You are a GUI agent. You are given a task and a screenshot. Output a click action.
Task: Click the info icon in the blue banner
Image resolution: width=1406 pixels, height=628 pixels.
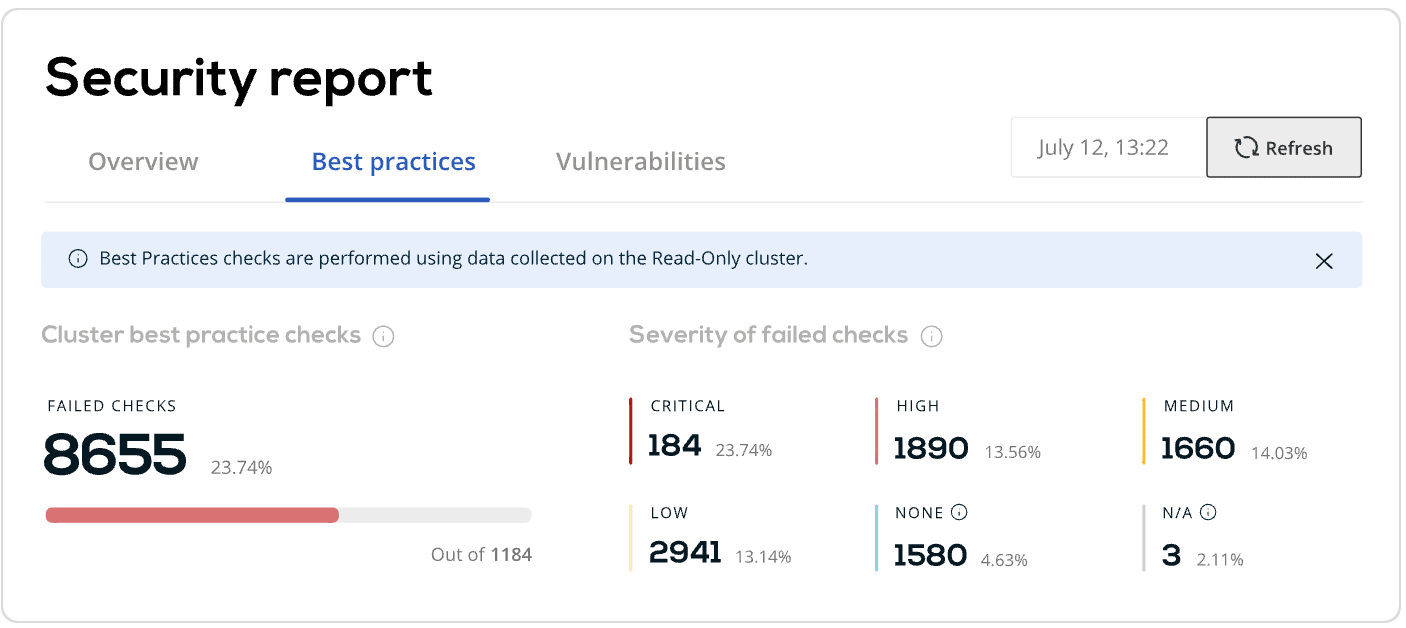[x=78, y=259]
